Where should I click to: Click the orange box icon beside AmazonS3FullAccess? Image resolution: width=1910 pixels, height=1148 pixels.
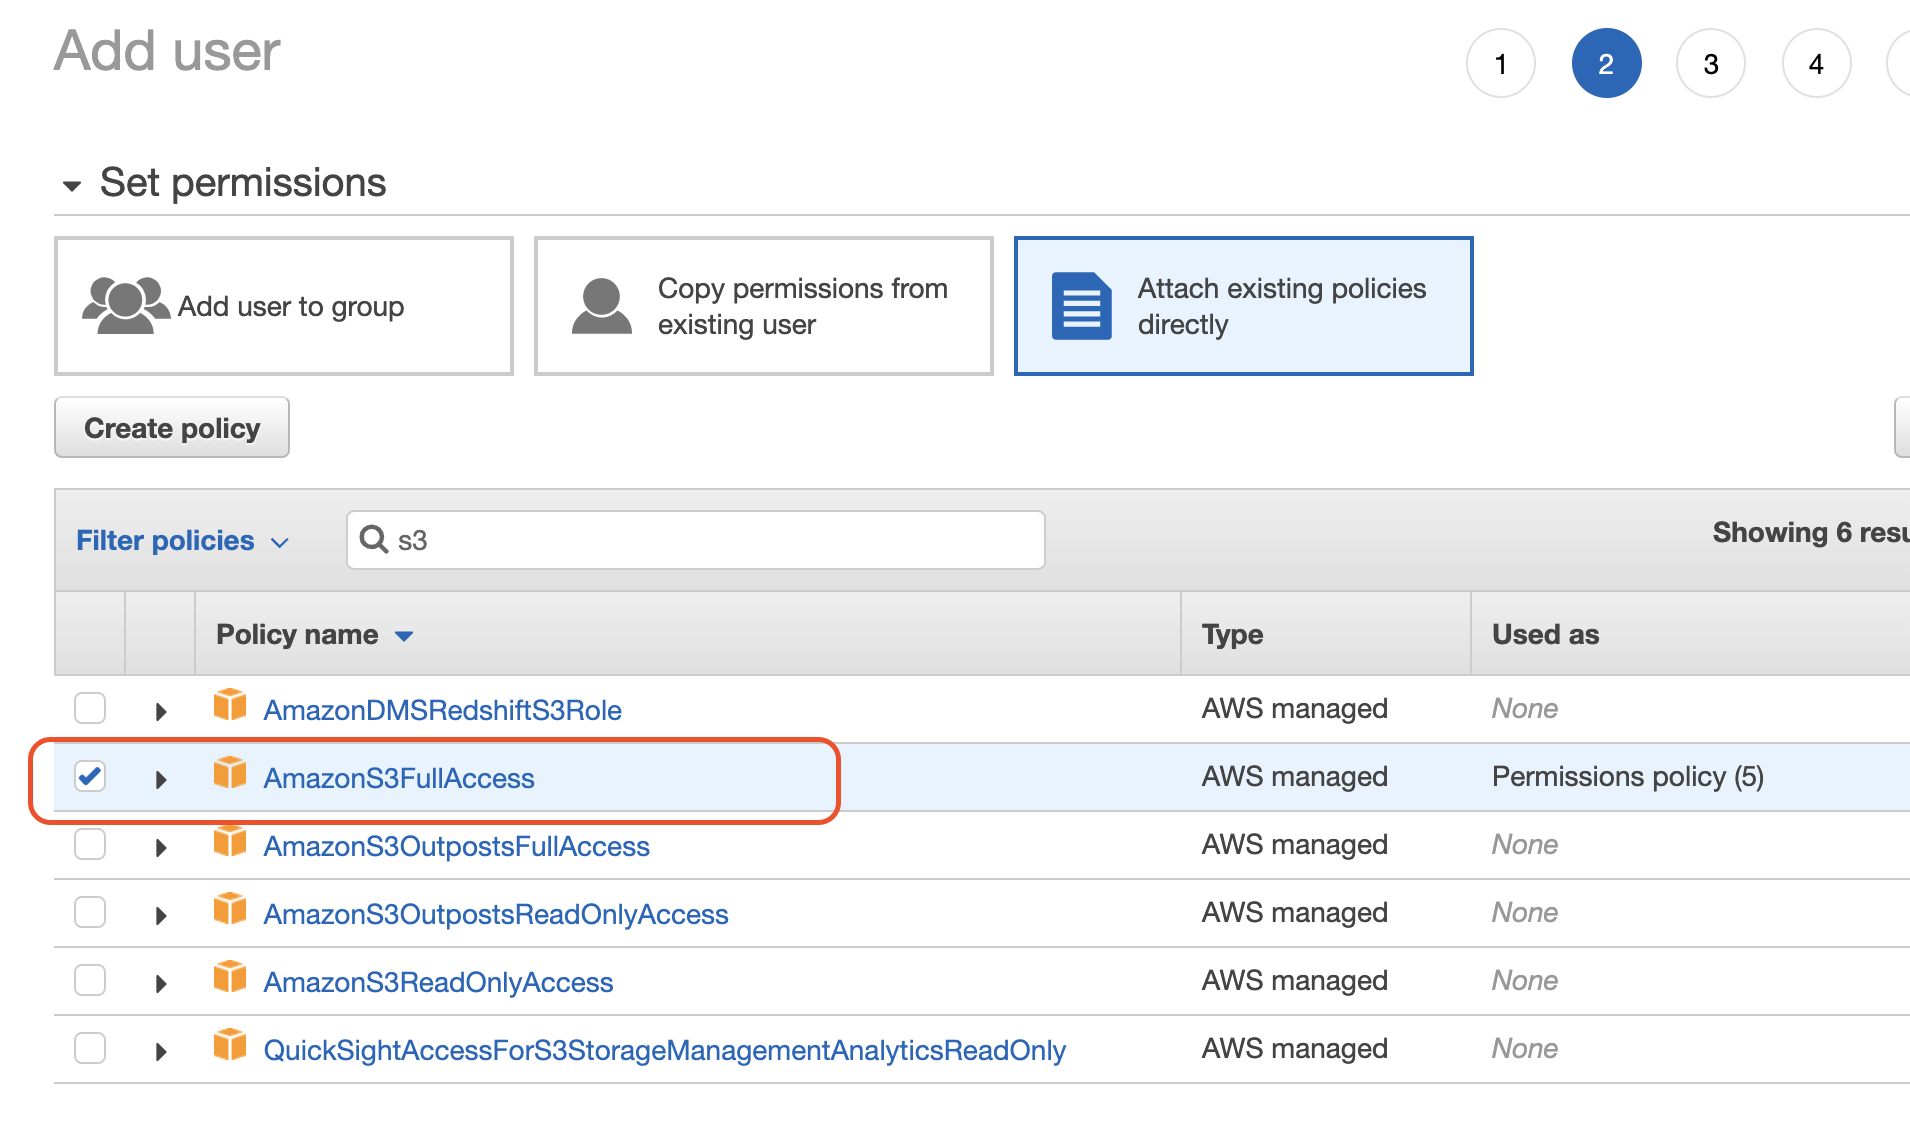pos(230,773)
